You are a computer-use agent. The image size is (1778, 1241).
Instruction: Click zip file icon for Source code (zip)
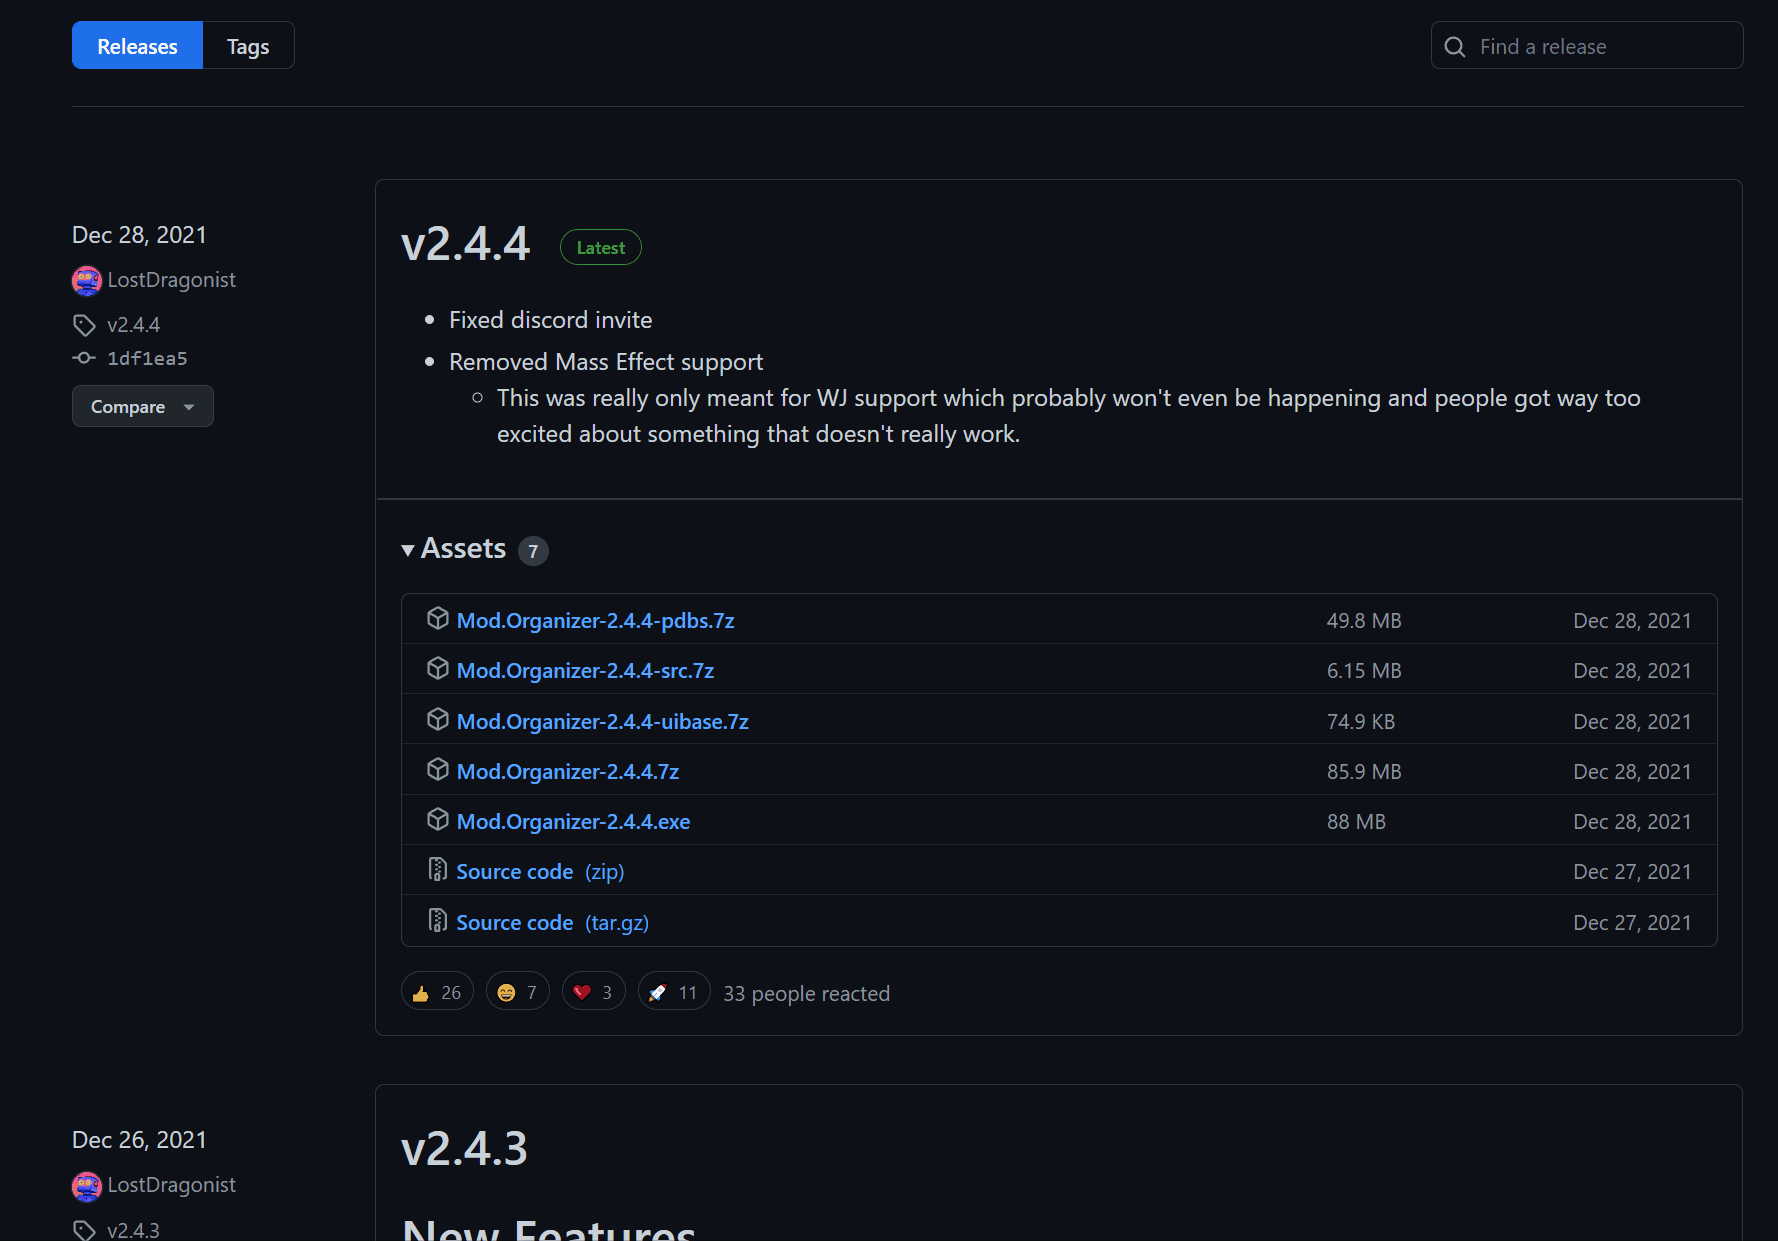click(437, 870)
